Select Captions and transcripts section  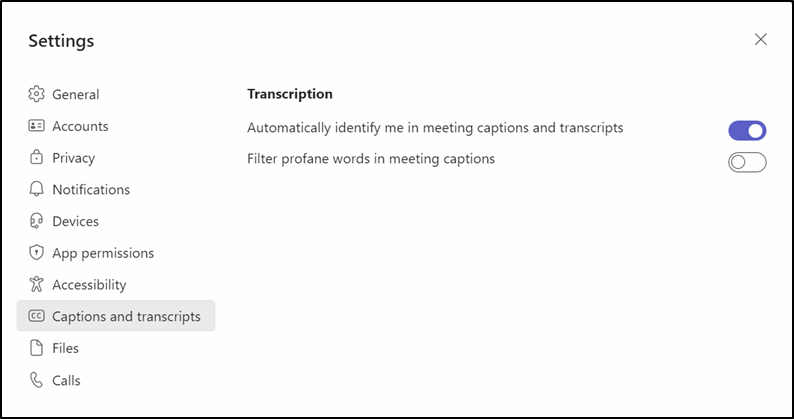point(116,316)
